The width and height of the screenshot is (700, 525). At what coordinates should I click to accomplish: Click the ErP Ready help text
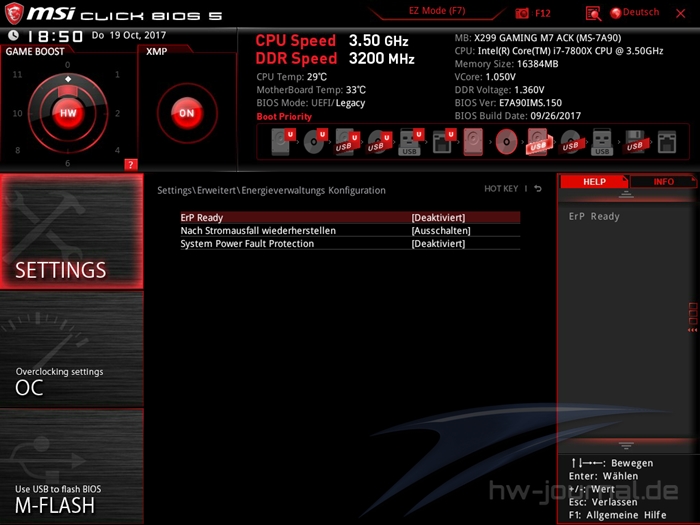tap(594, 217)
